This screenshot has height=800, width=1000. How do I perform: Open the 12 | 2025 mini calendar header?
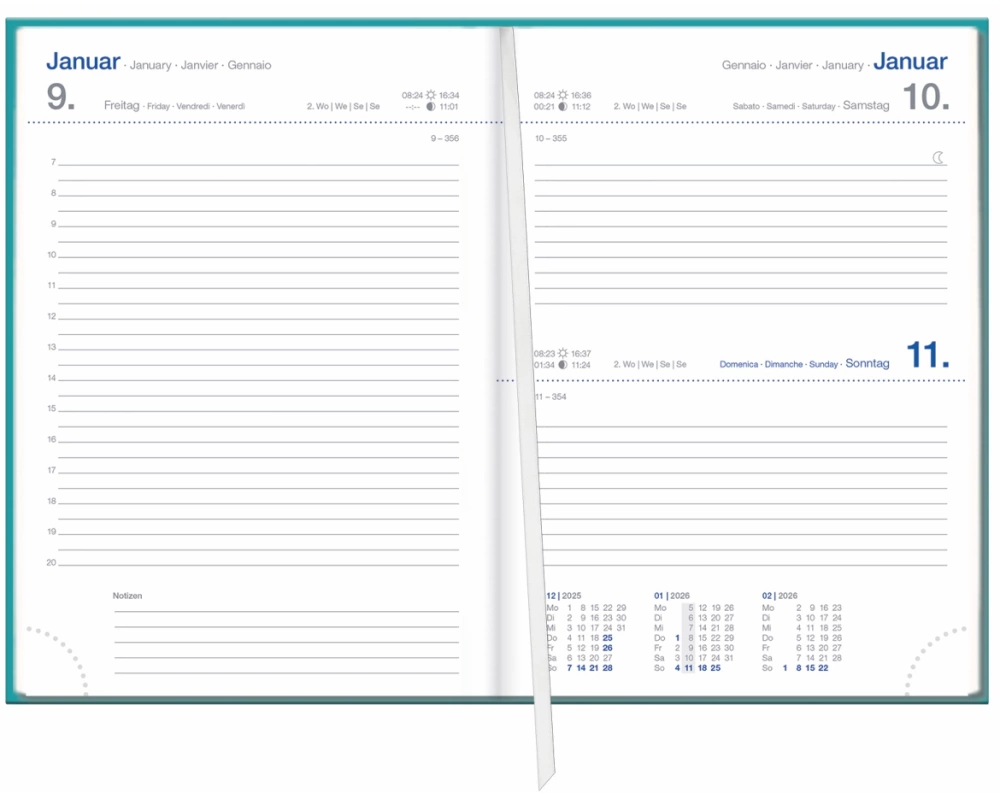coord(565,595)
